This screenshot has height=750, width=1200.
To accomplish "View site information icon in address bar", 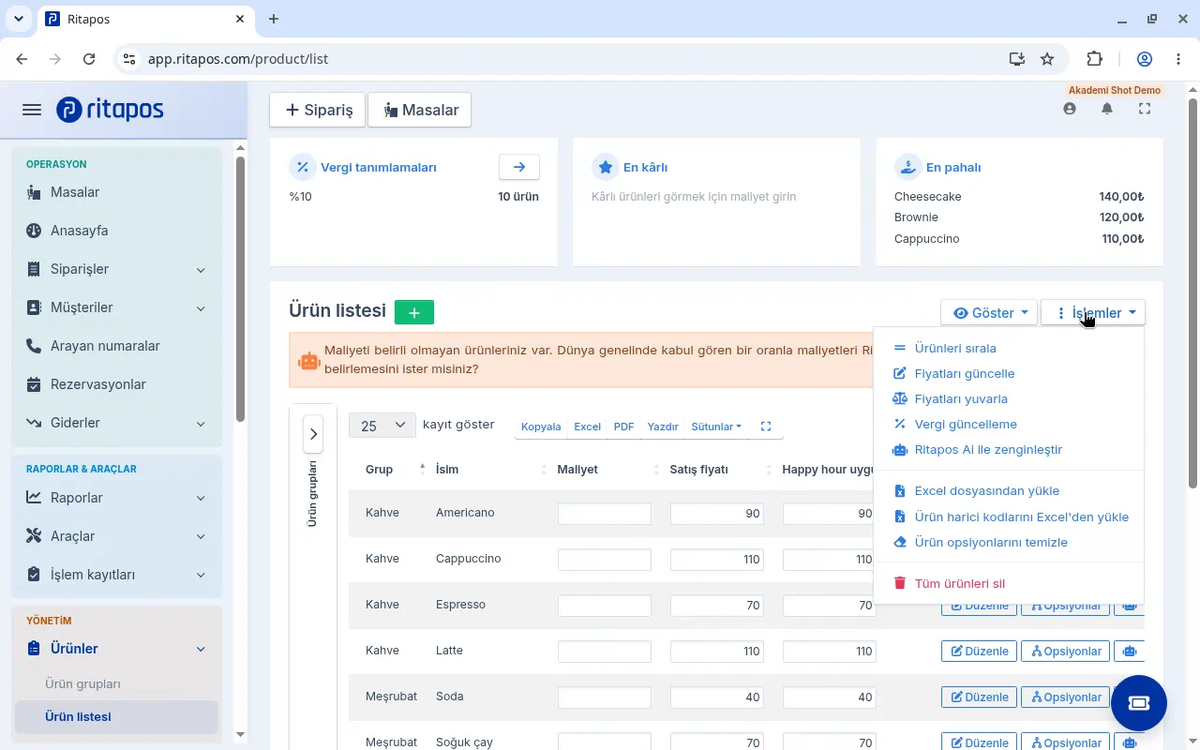I will click(129, 59).
